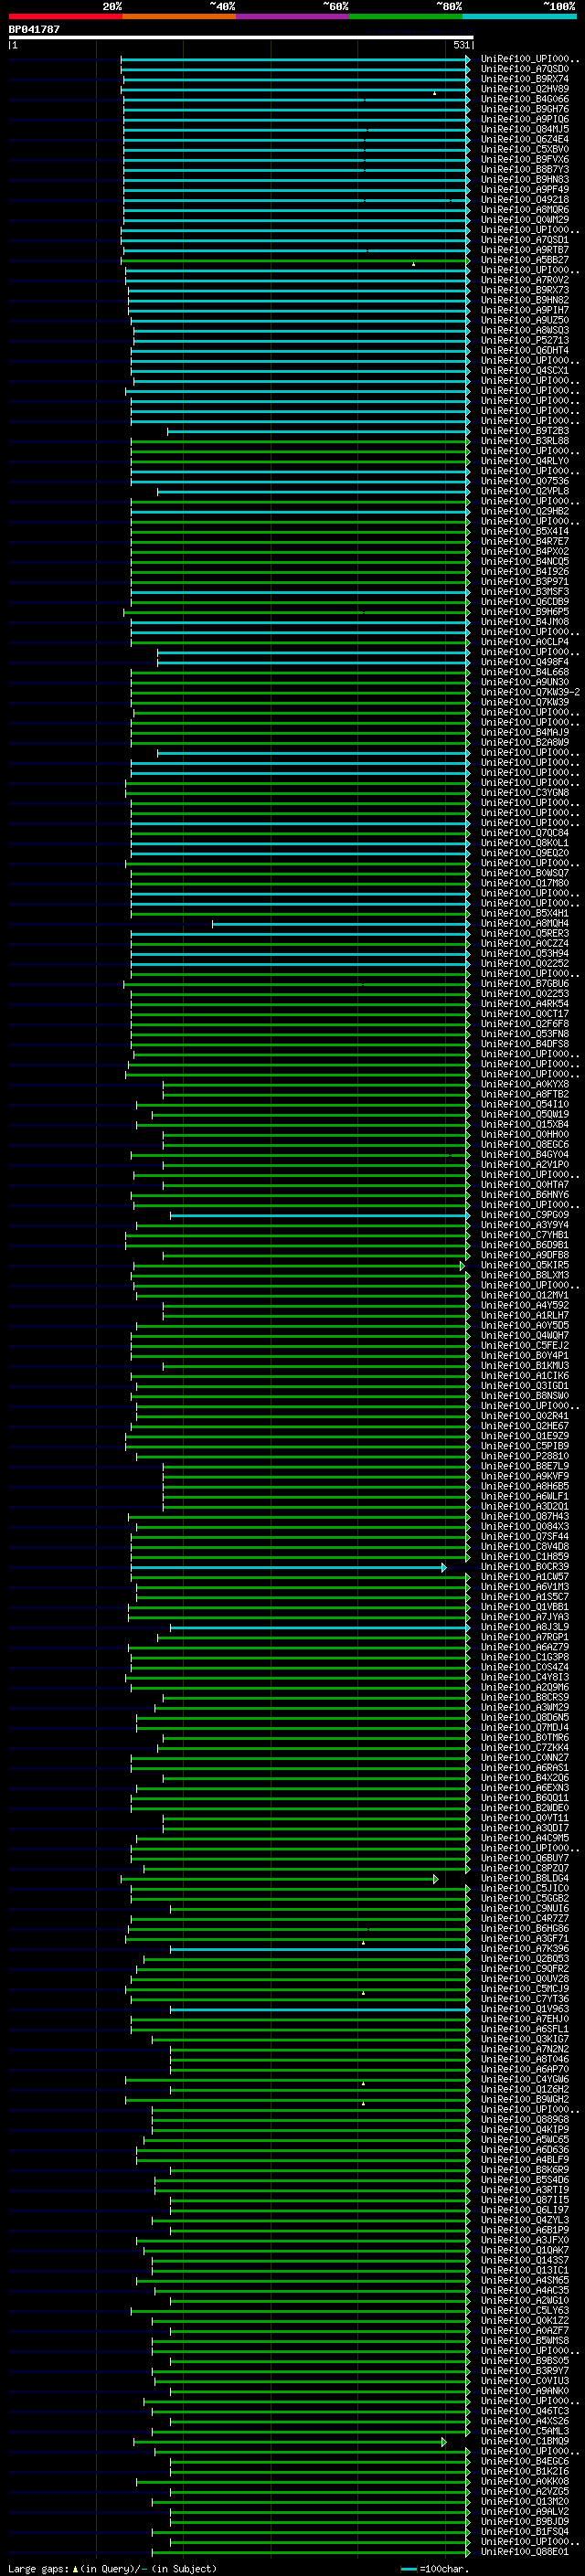This screenshot has height=2576, width=585.
Task: Select the UniRef100_A4SM65 entry
Action: point(525,2281)
